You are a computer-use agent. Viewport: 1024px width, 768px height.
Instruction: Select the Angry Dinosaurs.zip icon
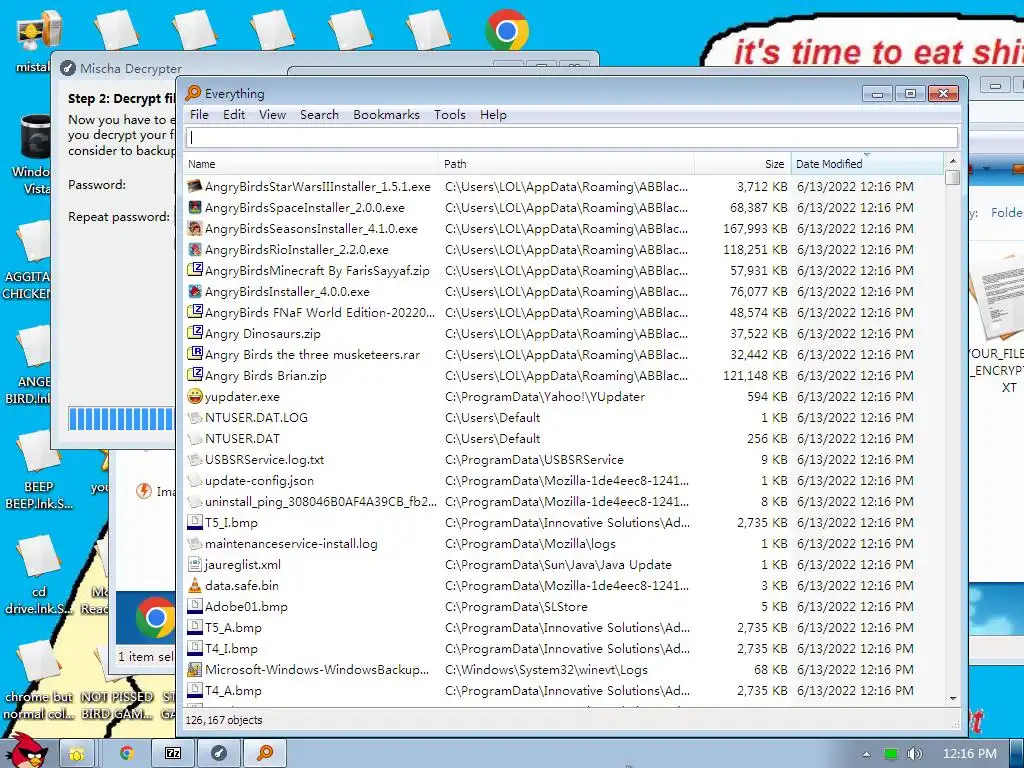pos(195,332)
